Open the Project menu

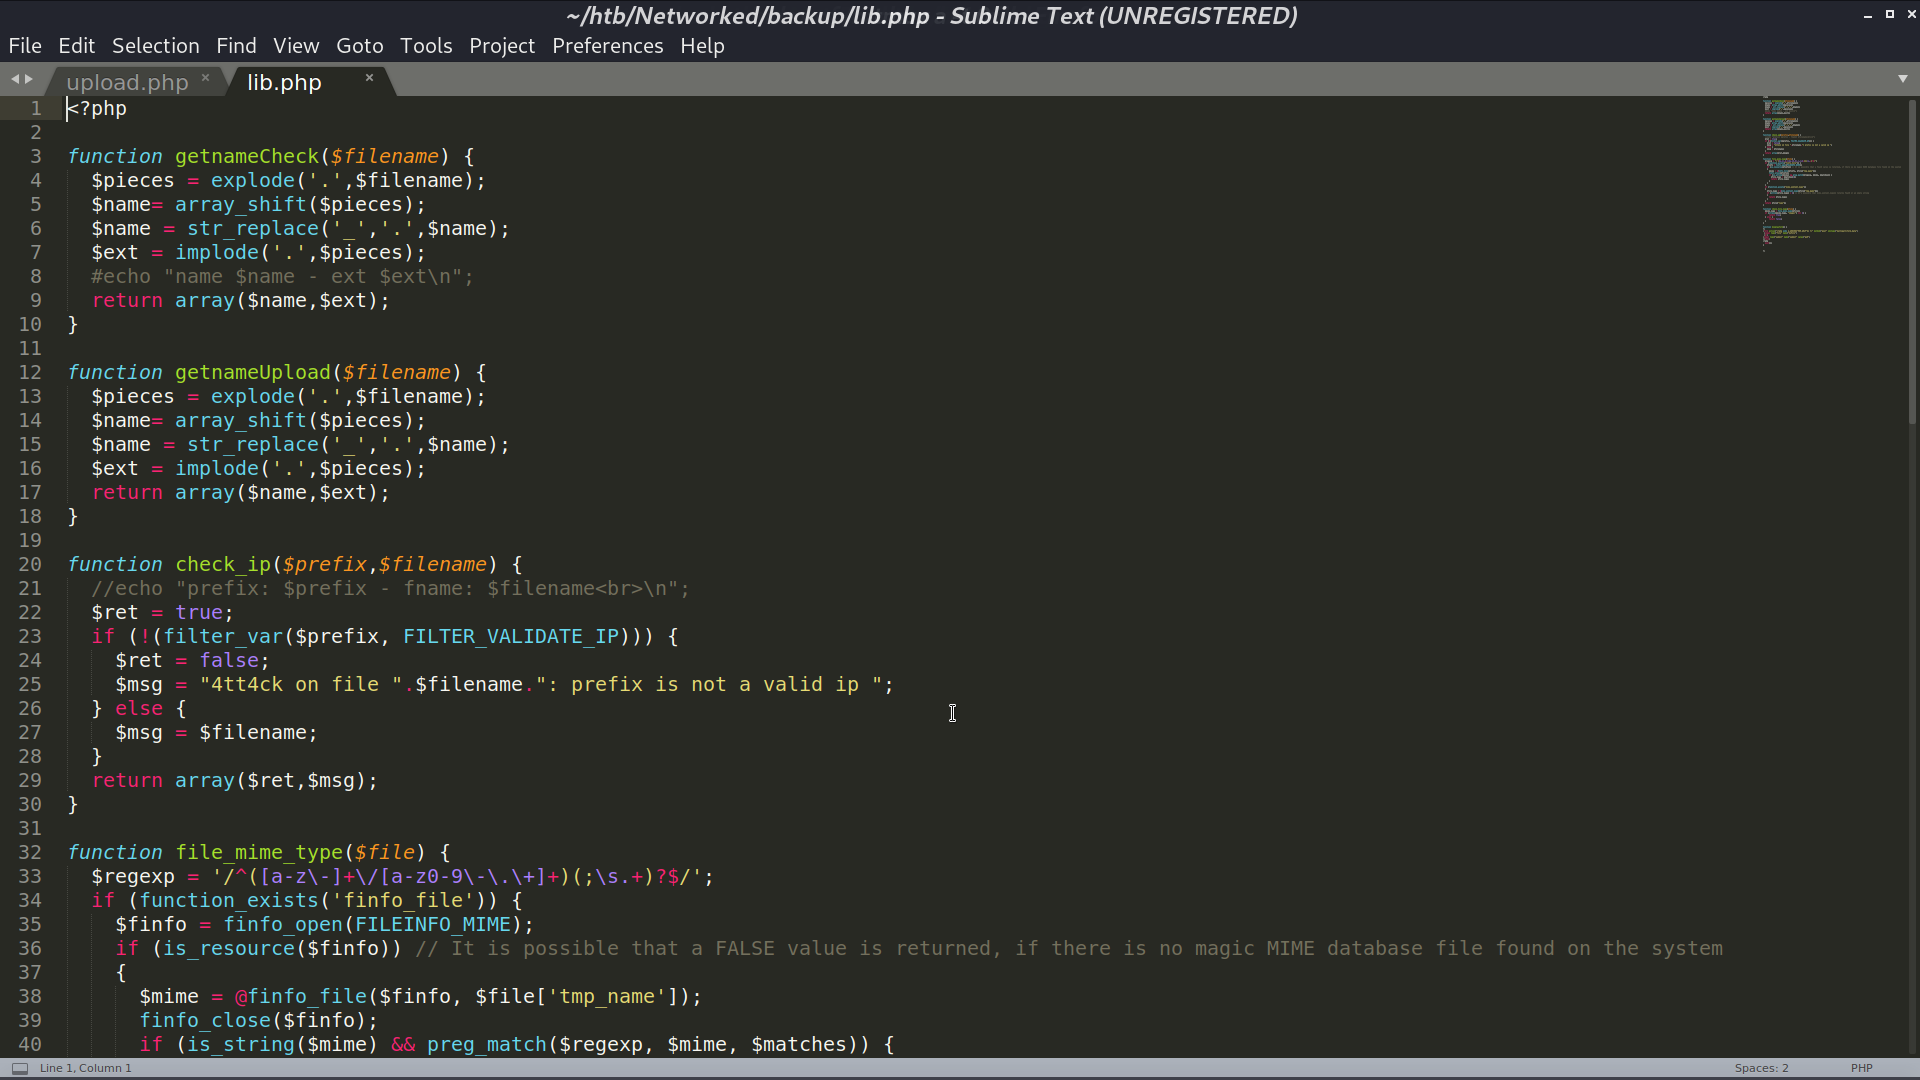[x=502, y=46]
